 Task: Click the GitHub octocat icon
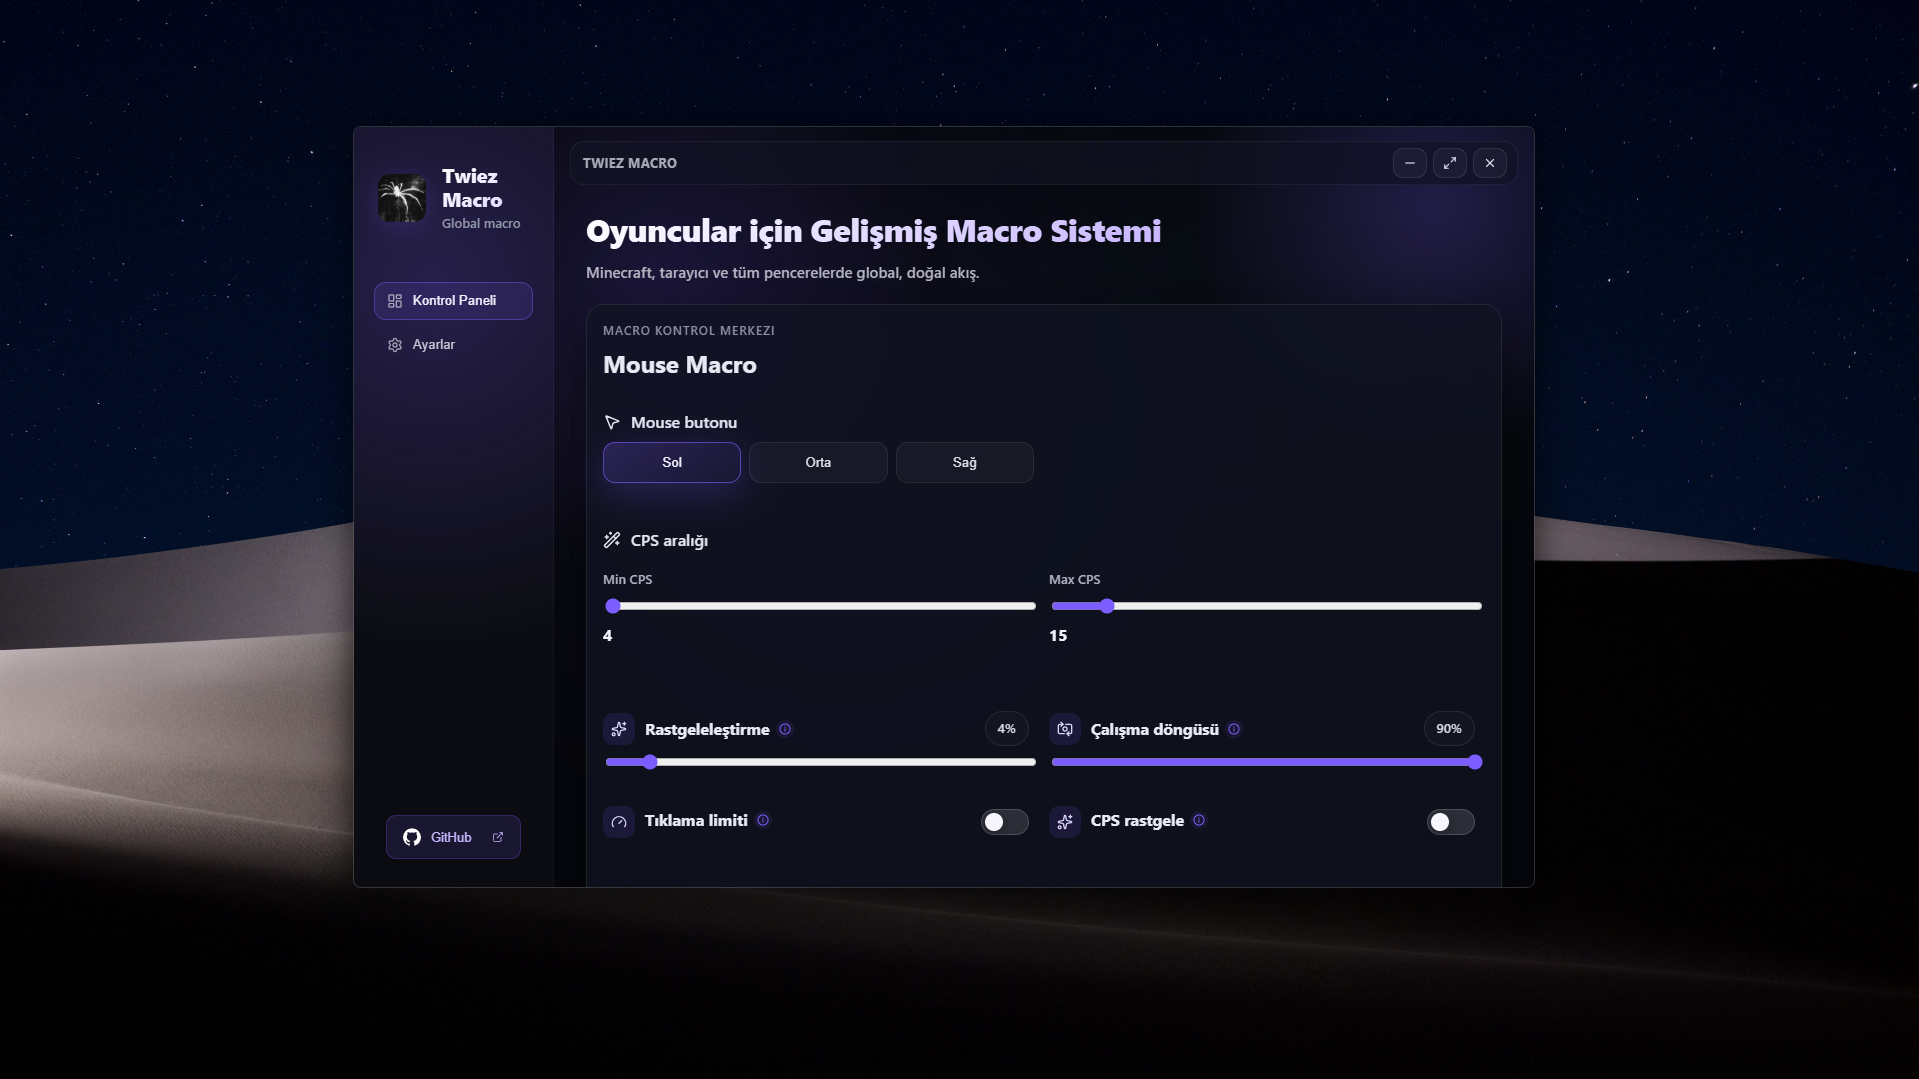tap(412, 837)
